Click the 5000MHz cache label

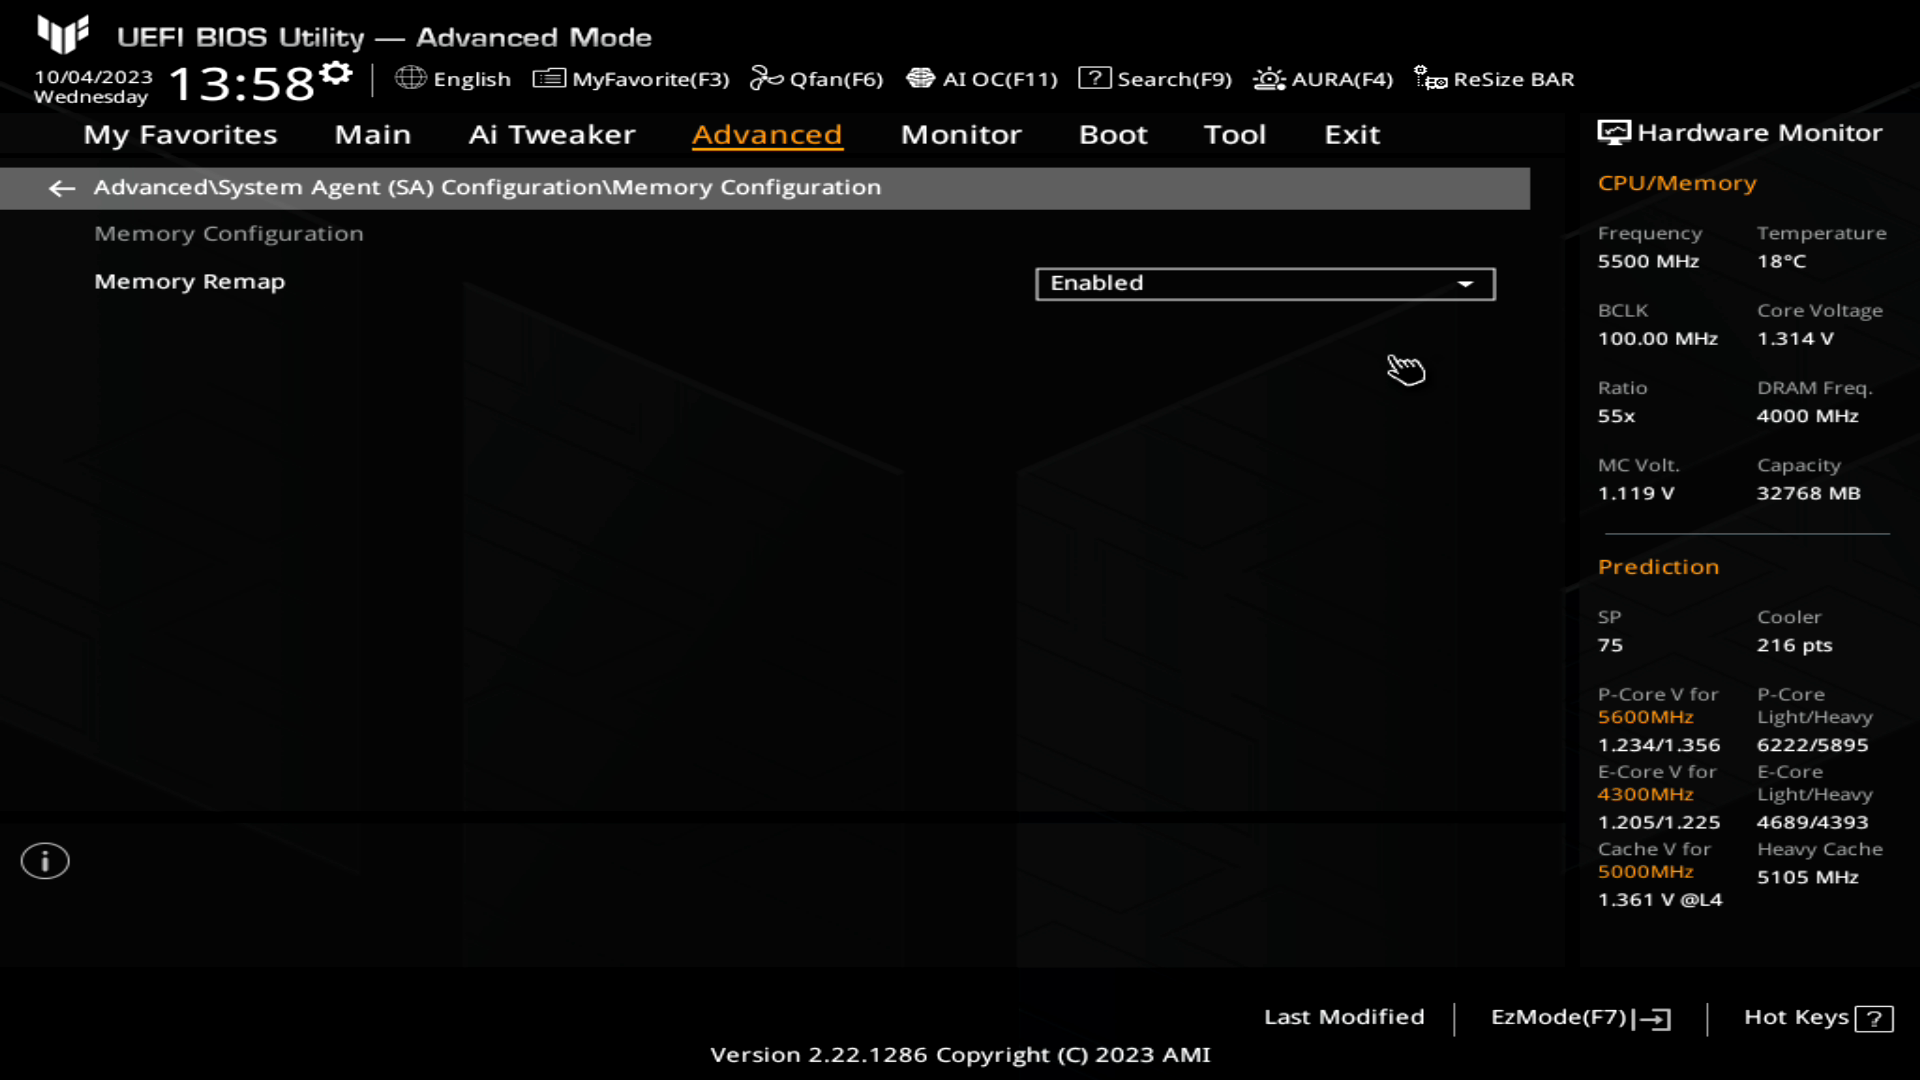coord(1645,871)
